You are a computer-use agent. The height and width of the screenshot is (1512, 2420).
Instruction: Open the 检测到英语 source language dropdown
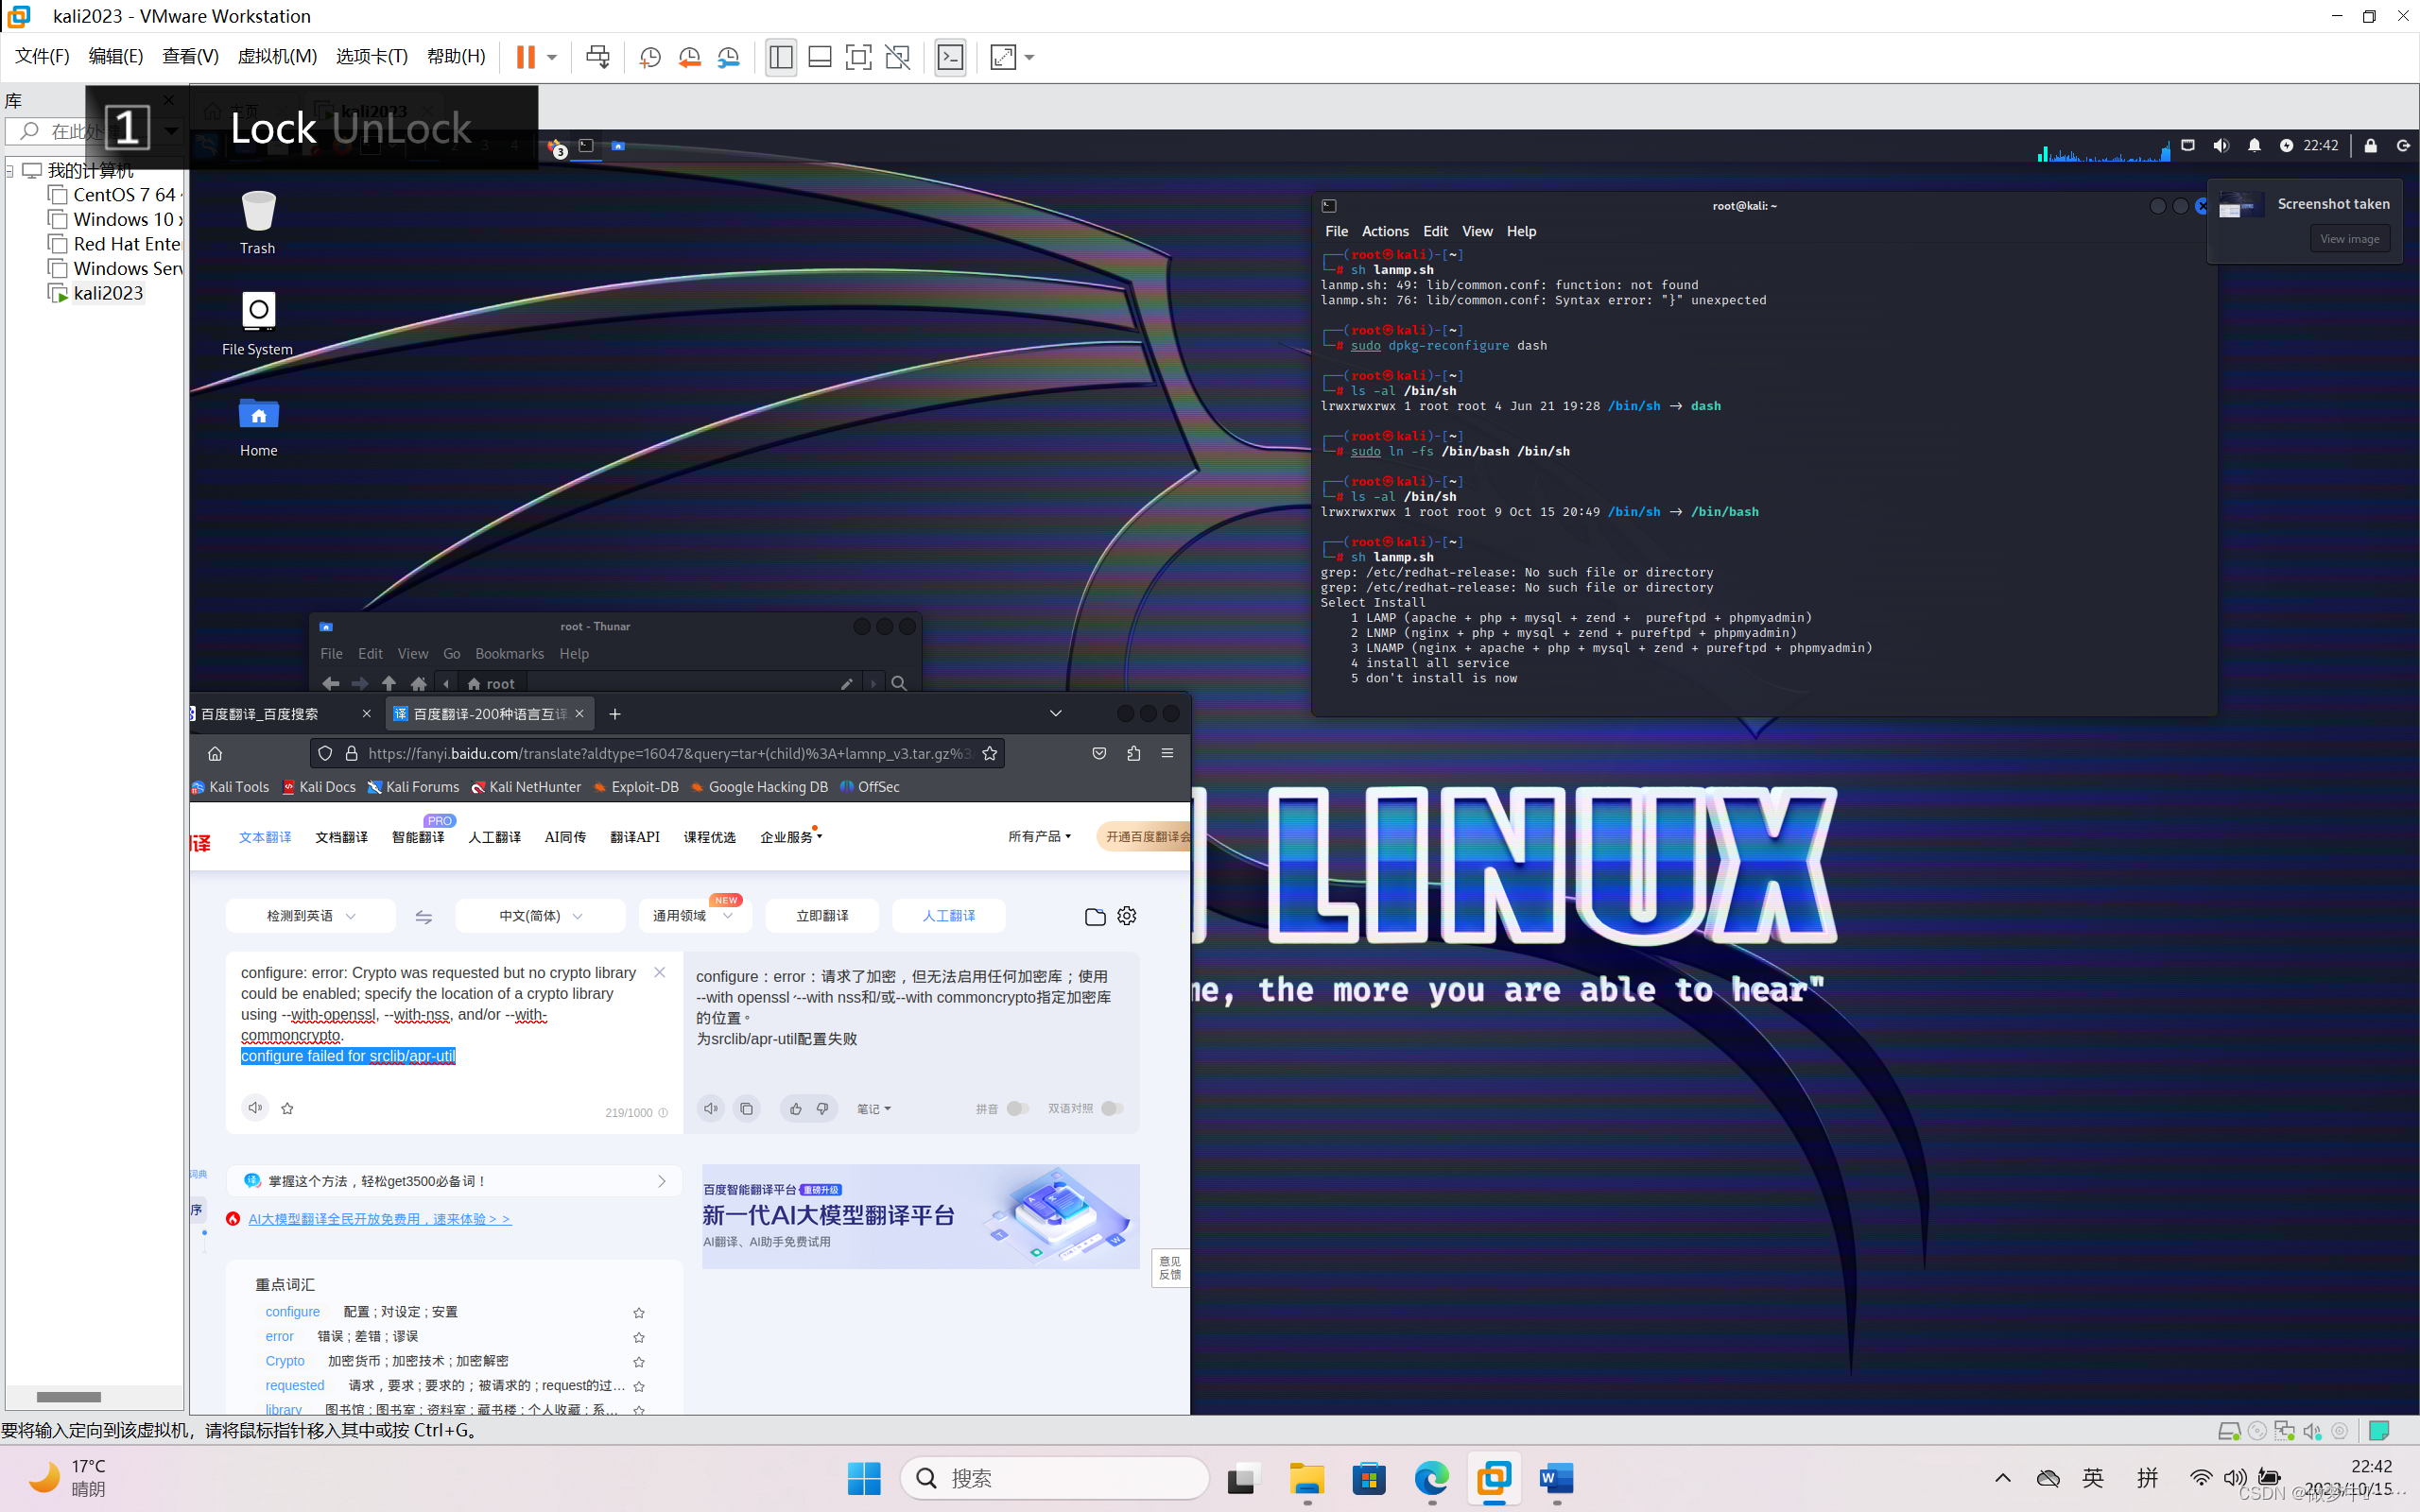click(310, 916)
